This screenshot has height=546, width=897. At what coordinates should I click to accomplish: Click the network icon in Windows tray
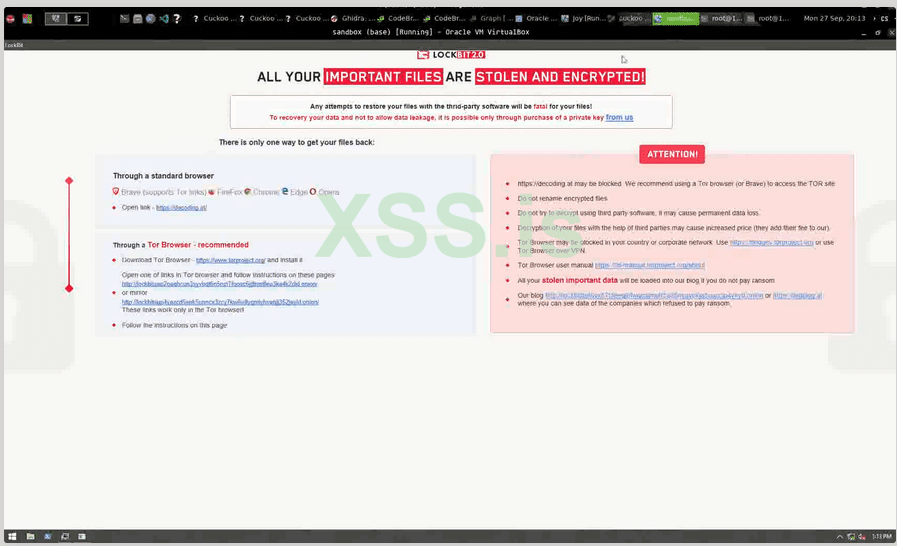(x=851, y=537)
